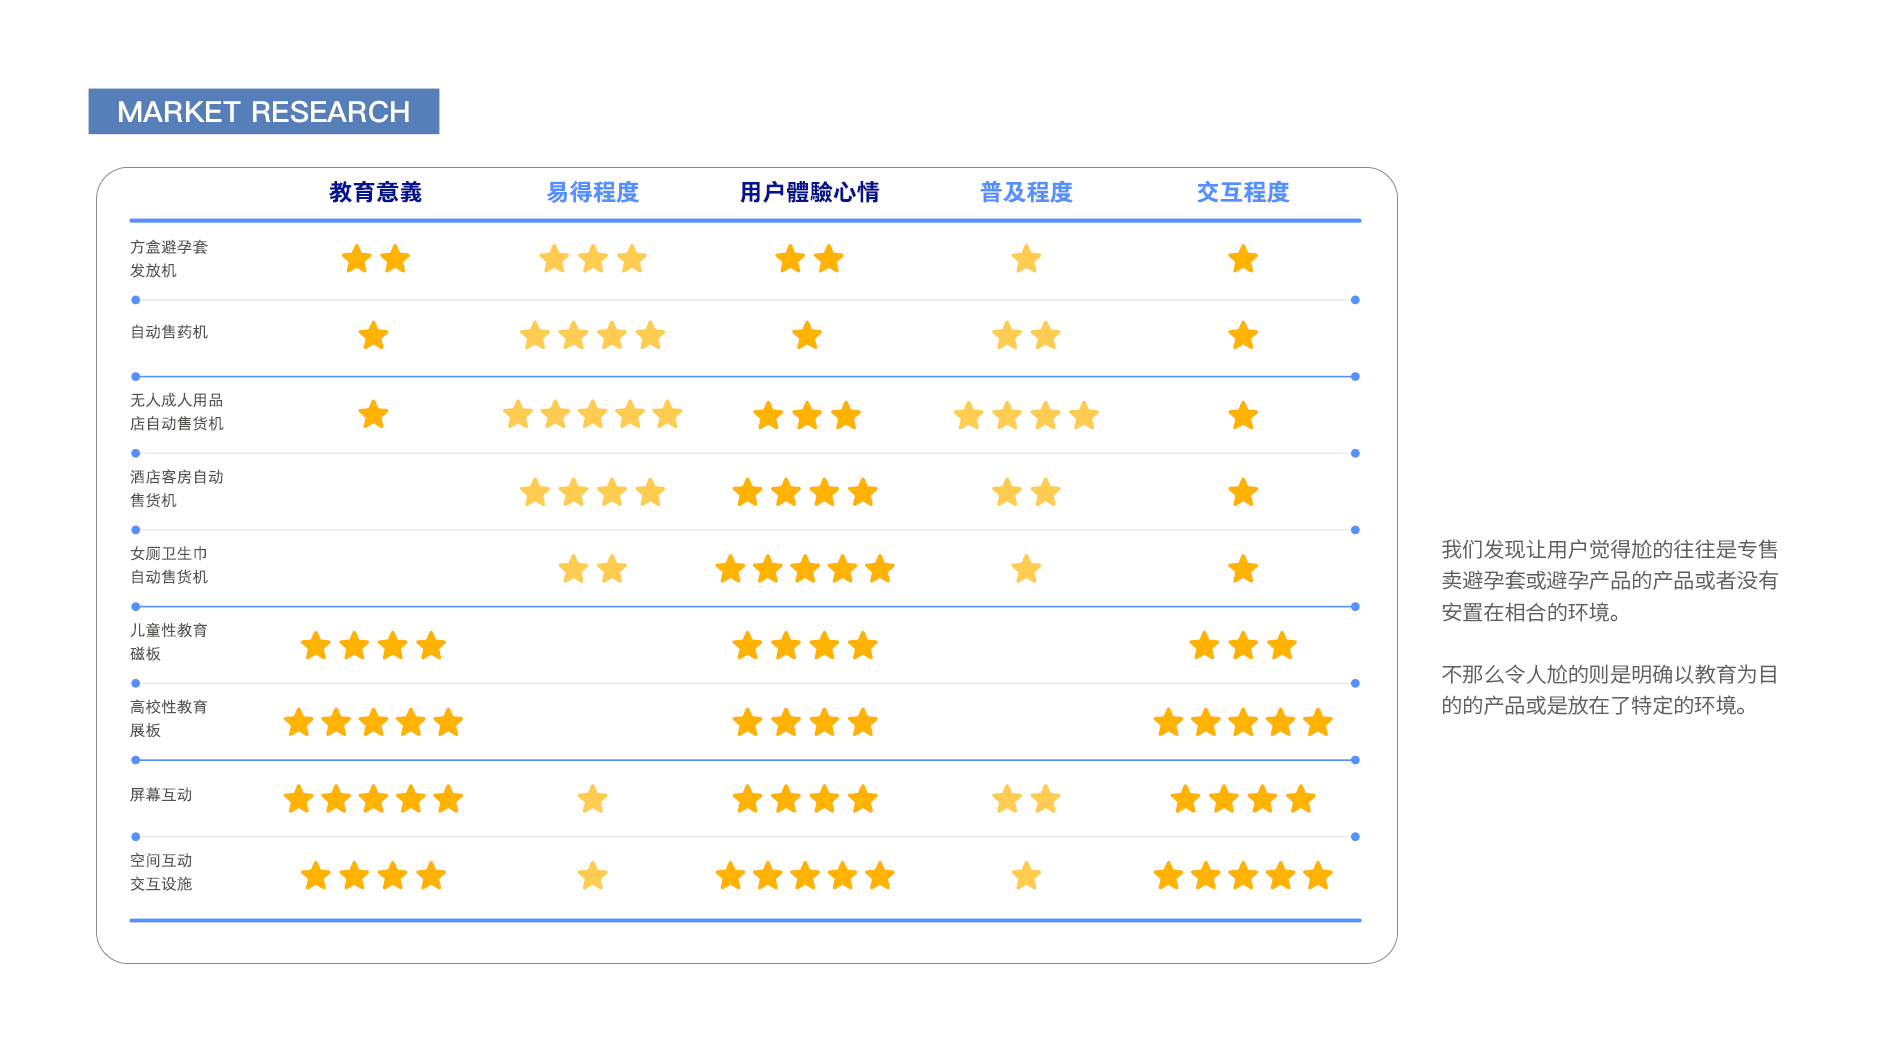Click the MARKET RESEARCH title banner
This screenshot has width=1890, height=1063.
tap(263, 111)
